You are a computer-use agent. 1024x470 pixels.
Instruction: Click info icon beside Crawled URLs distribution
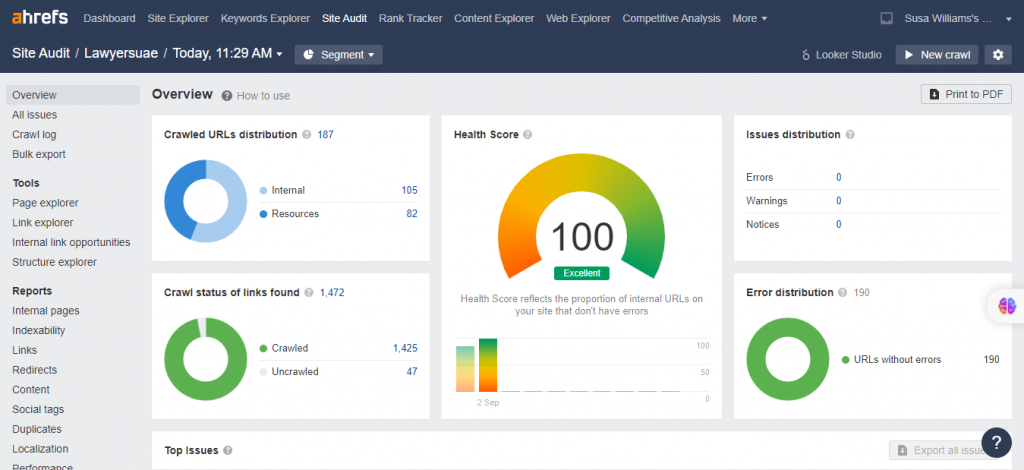click(x=306, y=134)
